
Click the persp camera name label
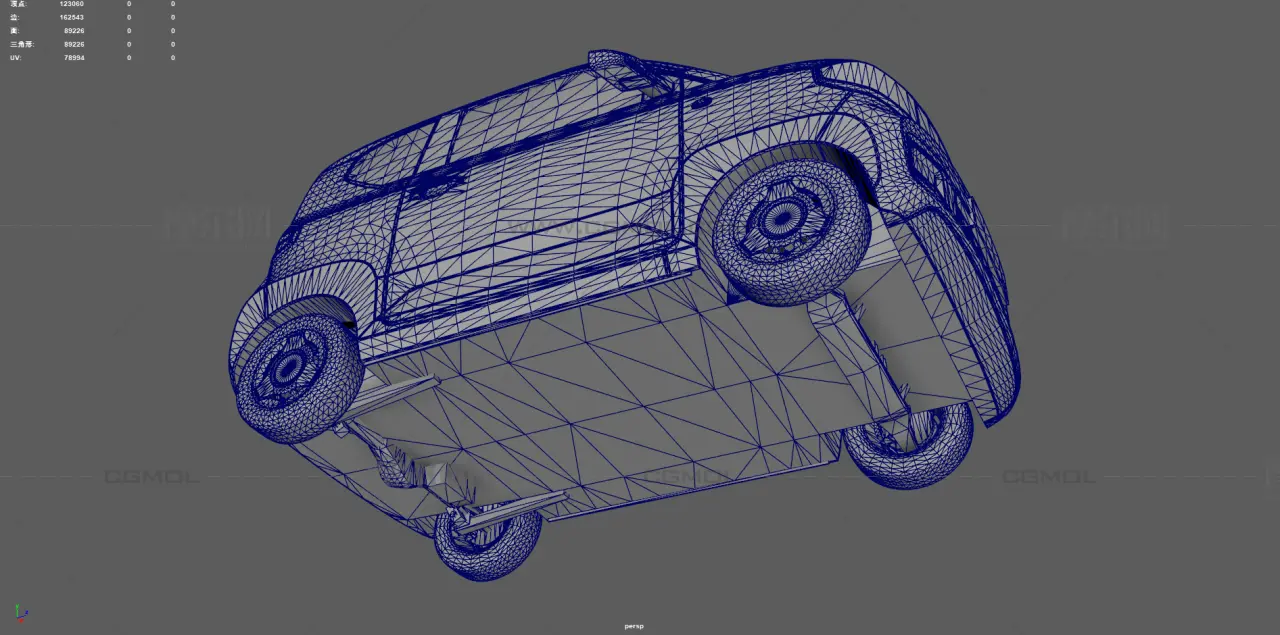634,626
